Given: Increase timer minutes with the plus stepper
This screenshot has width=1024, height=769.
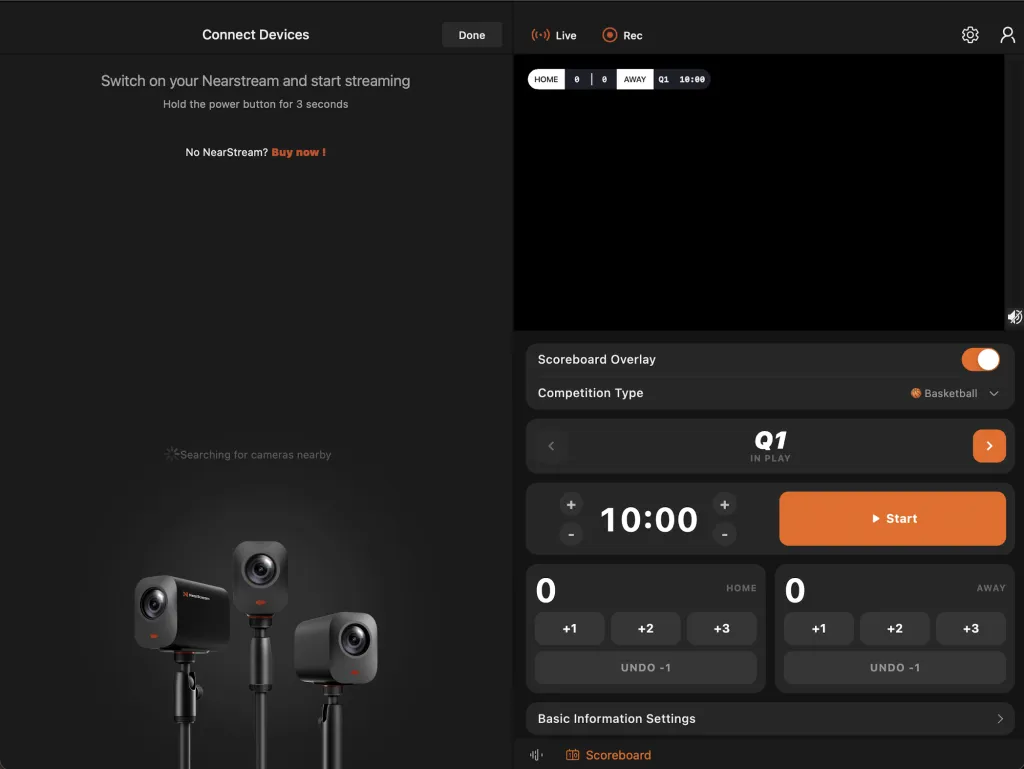Looking at the screenshot, I should point(571,504).
